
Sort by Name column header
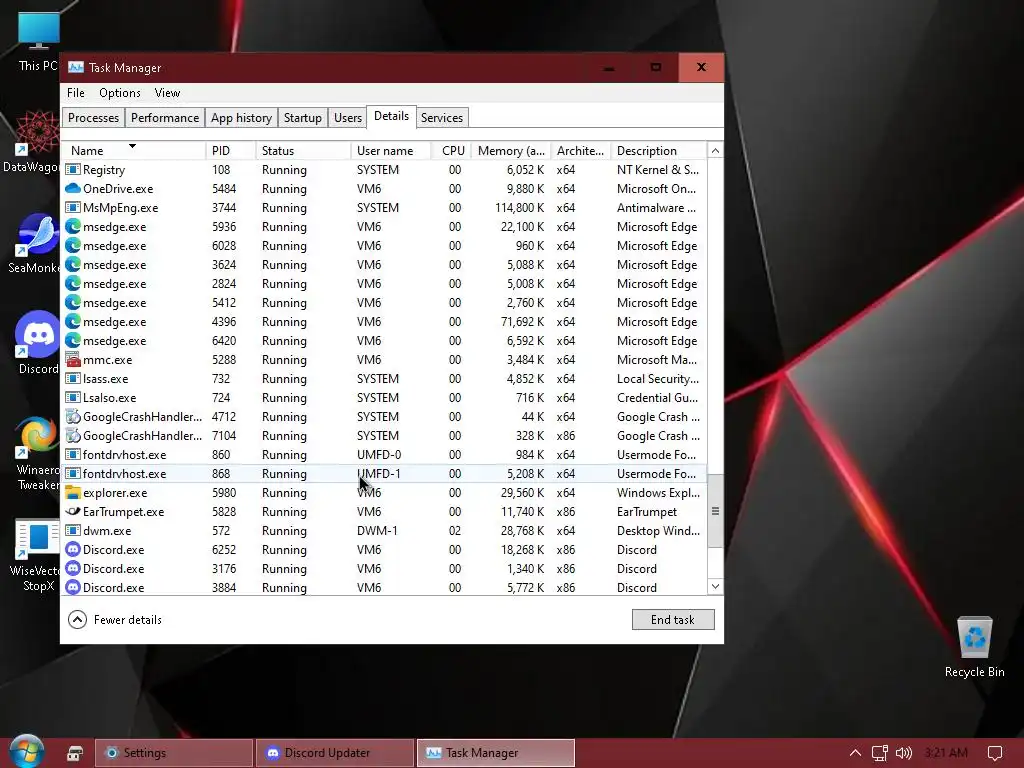pos(133,151)
